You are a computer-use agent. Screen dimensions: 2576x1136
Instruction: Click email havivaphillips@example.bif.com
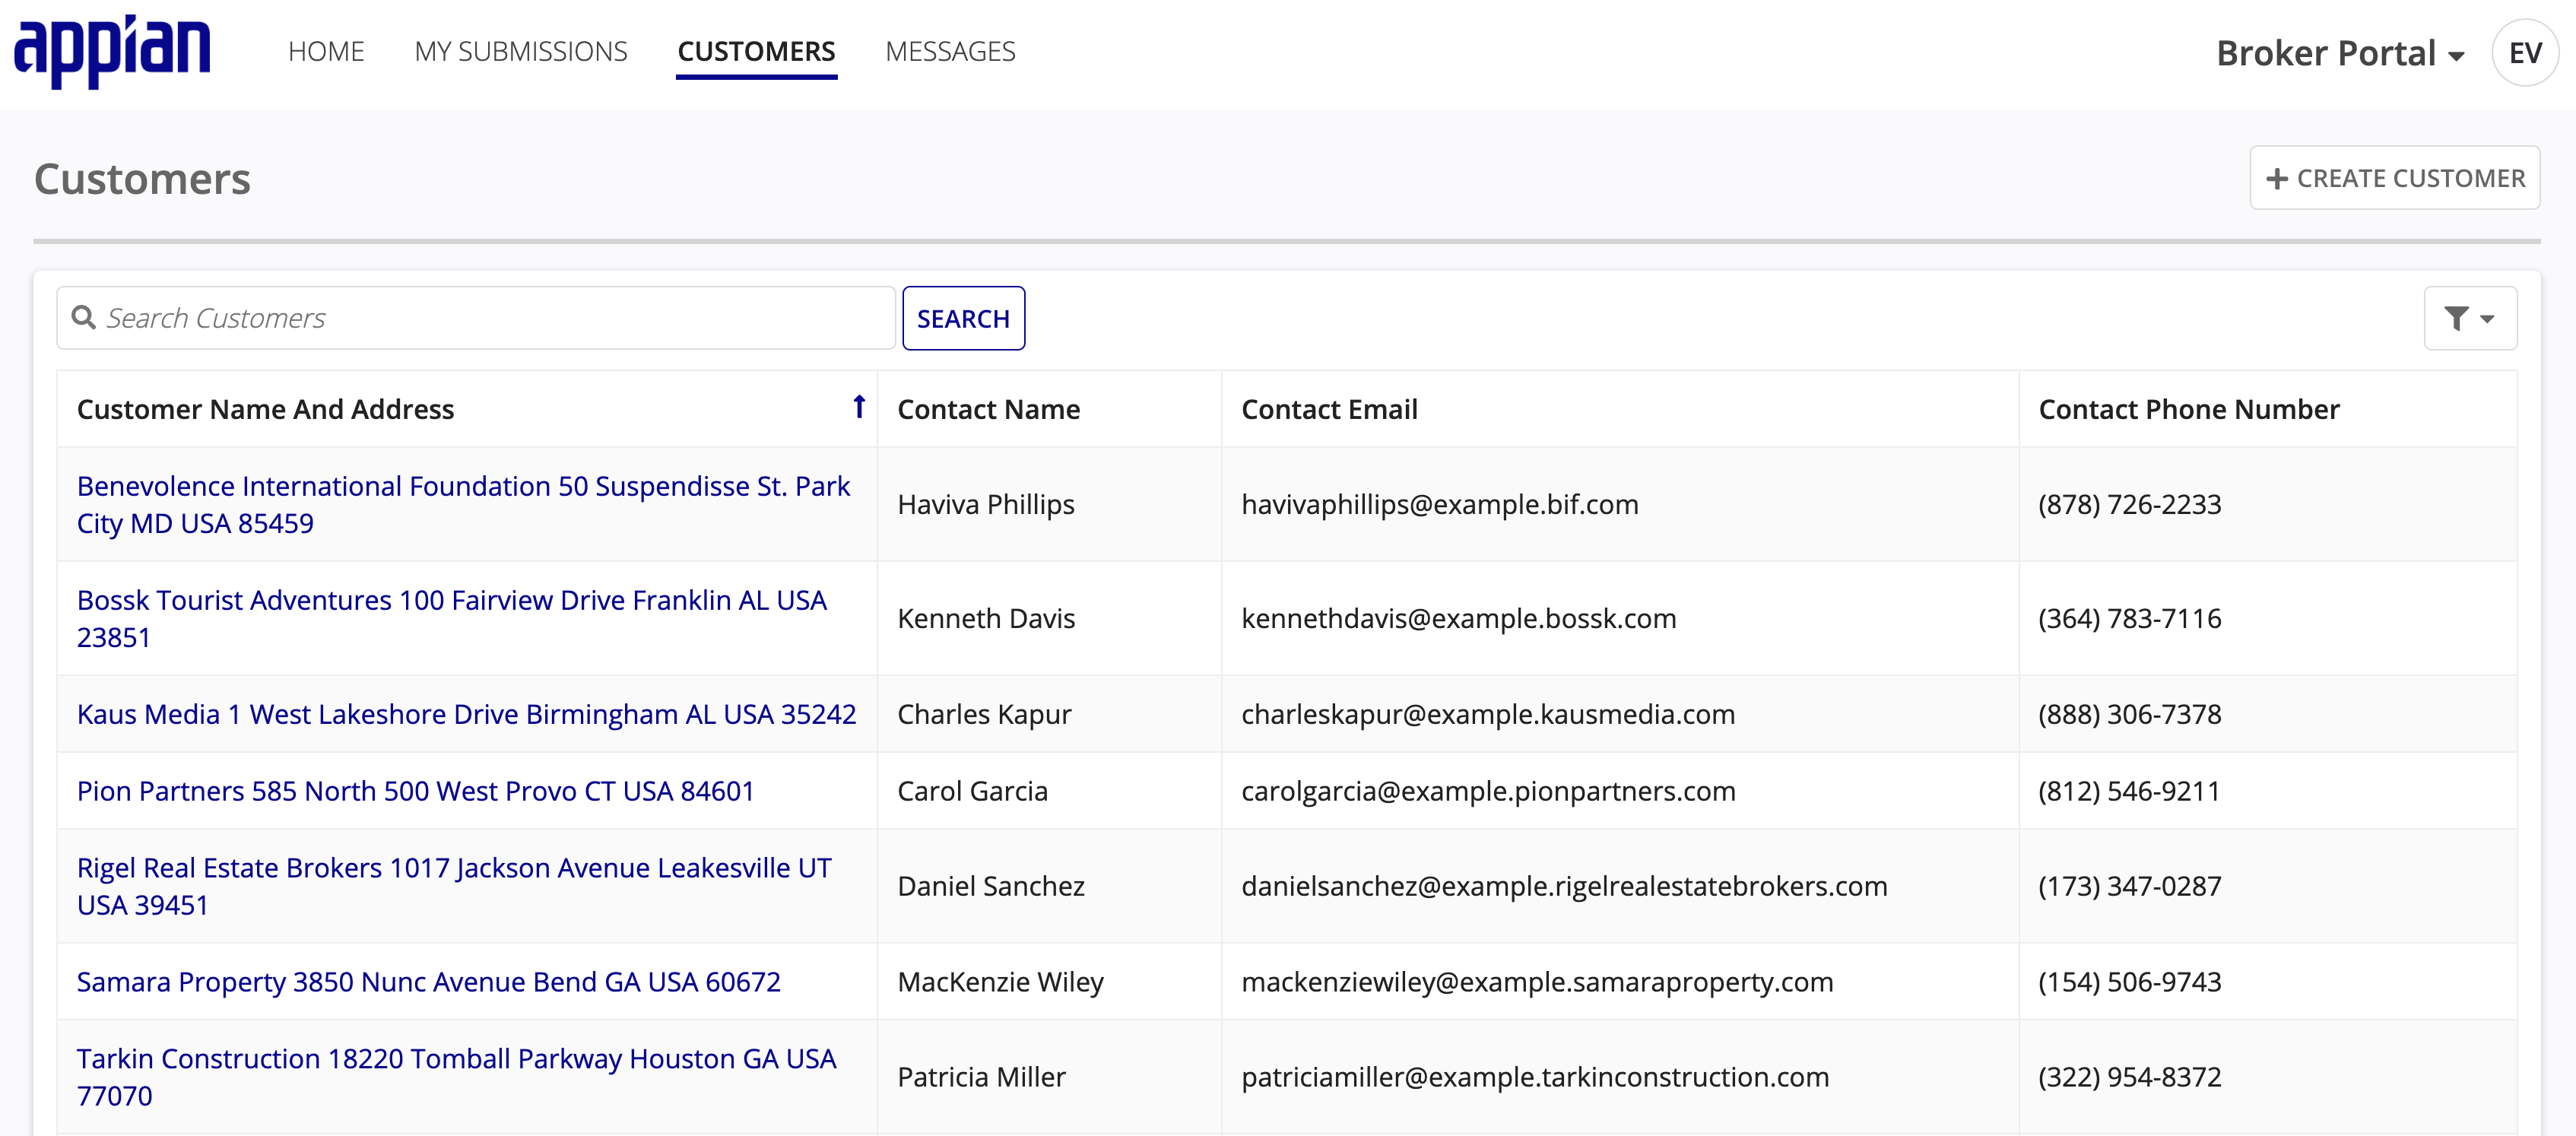1439,504
